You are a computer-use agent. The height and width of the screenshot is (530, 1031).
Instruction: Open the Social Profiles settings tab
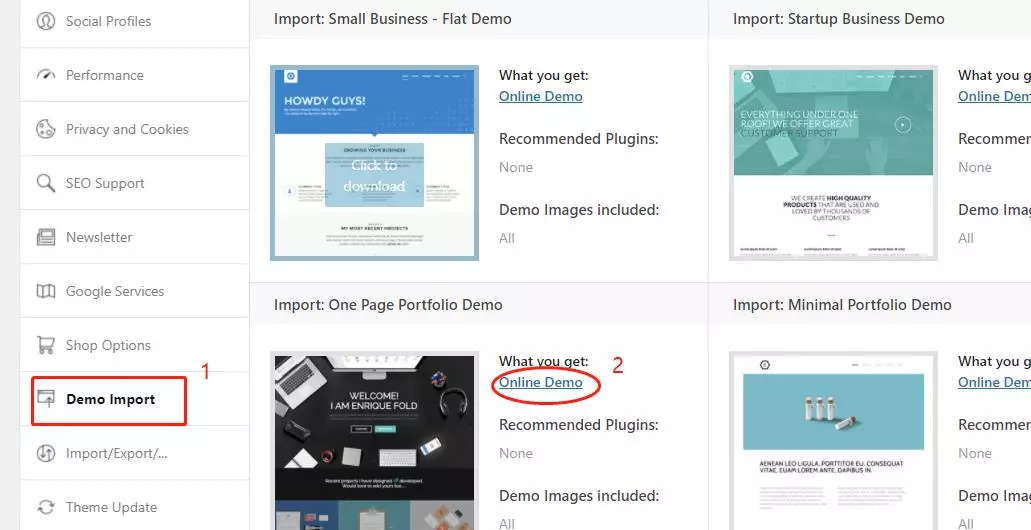tap(134, 21)
